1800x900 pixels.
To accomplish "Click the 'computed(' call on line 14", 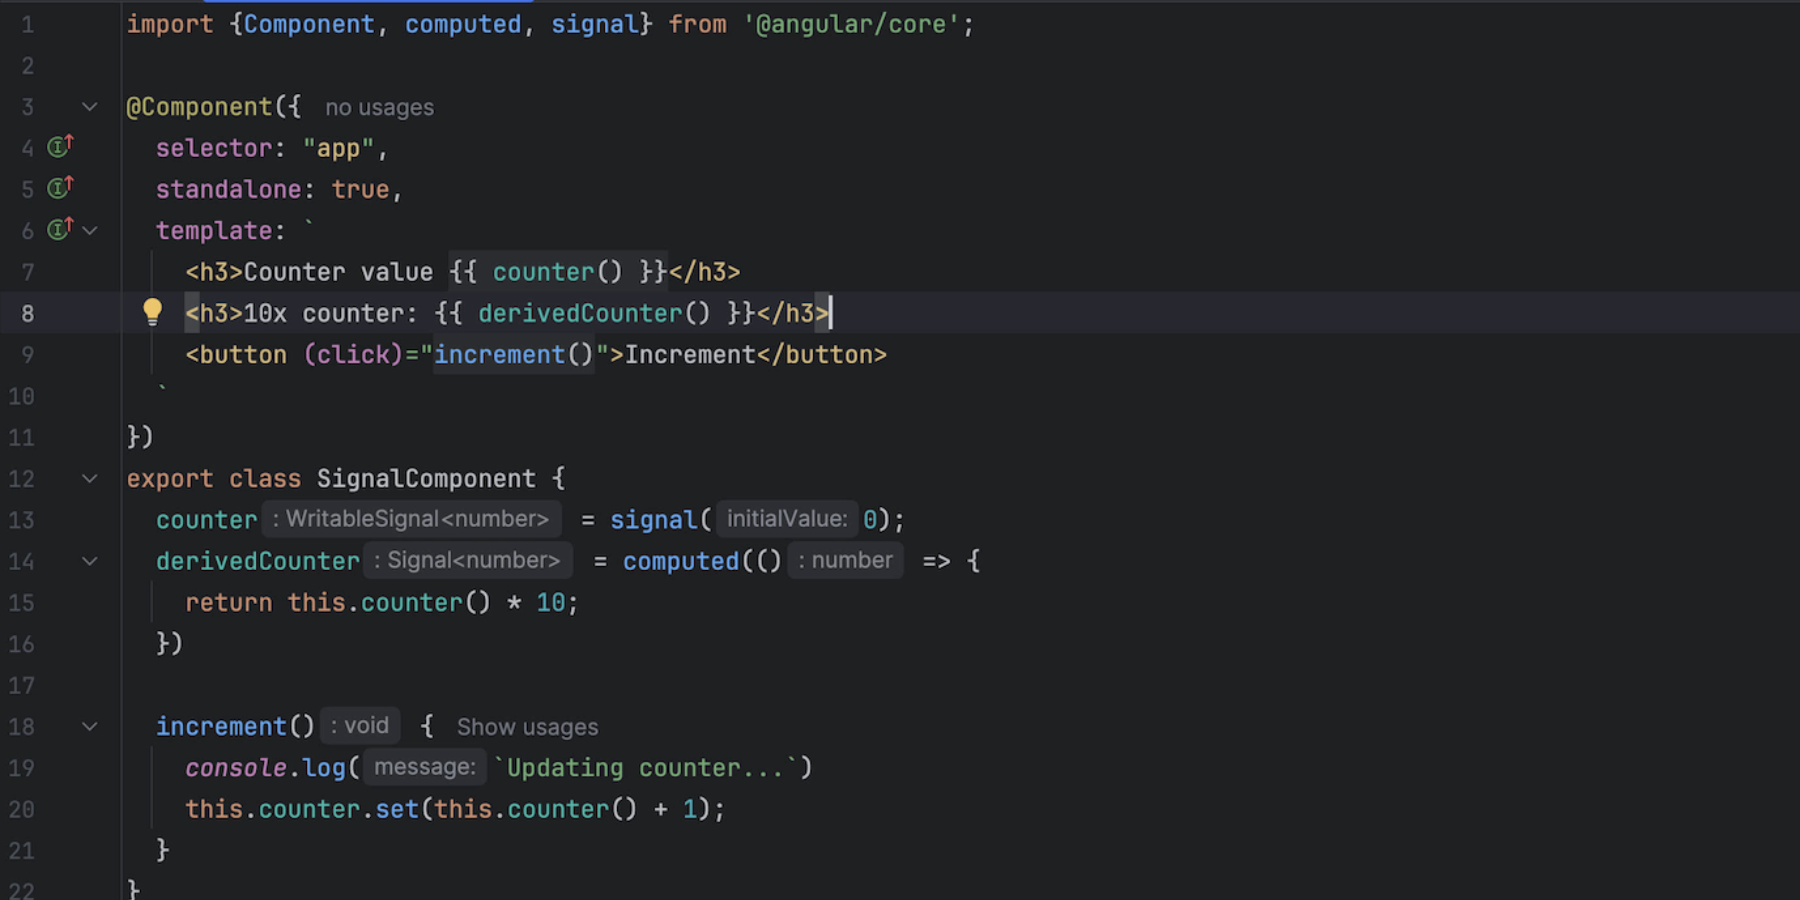I will point(688,562).
